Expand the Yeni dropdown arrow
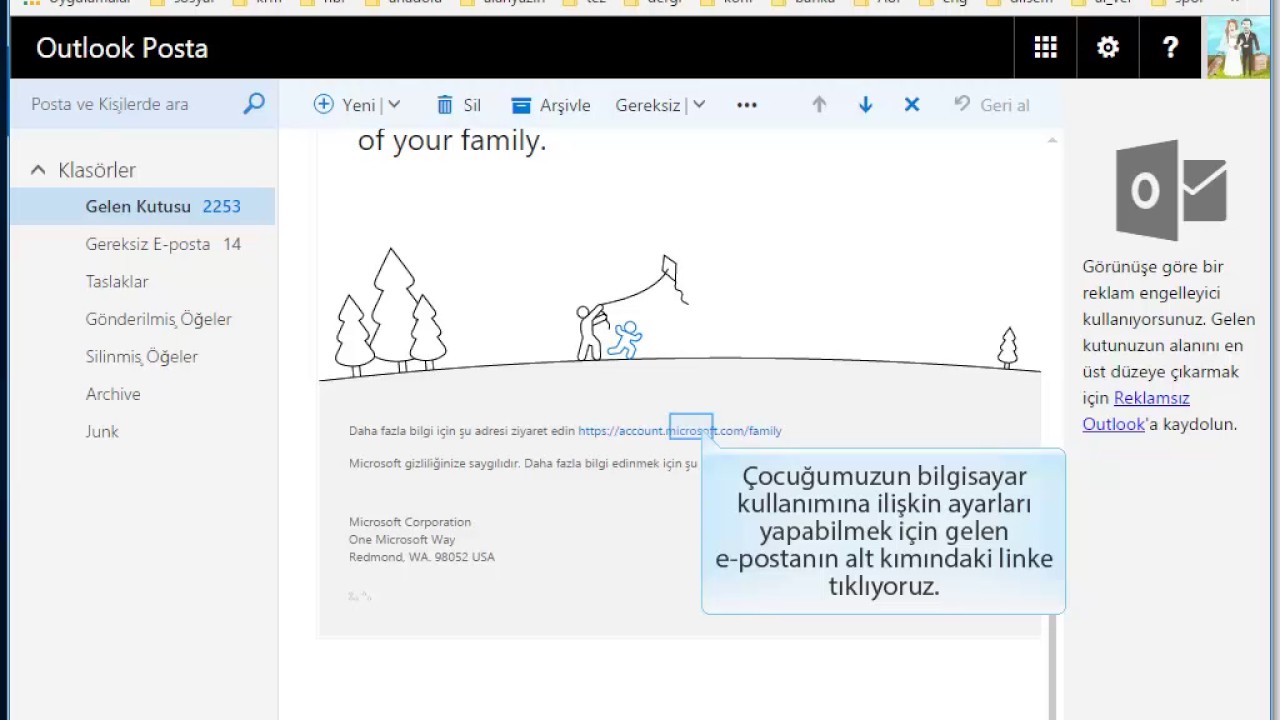The width and height of the screenshot is (1280, 720). point(394,105)
